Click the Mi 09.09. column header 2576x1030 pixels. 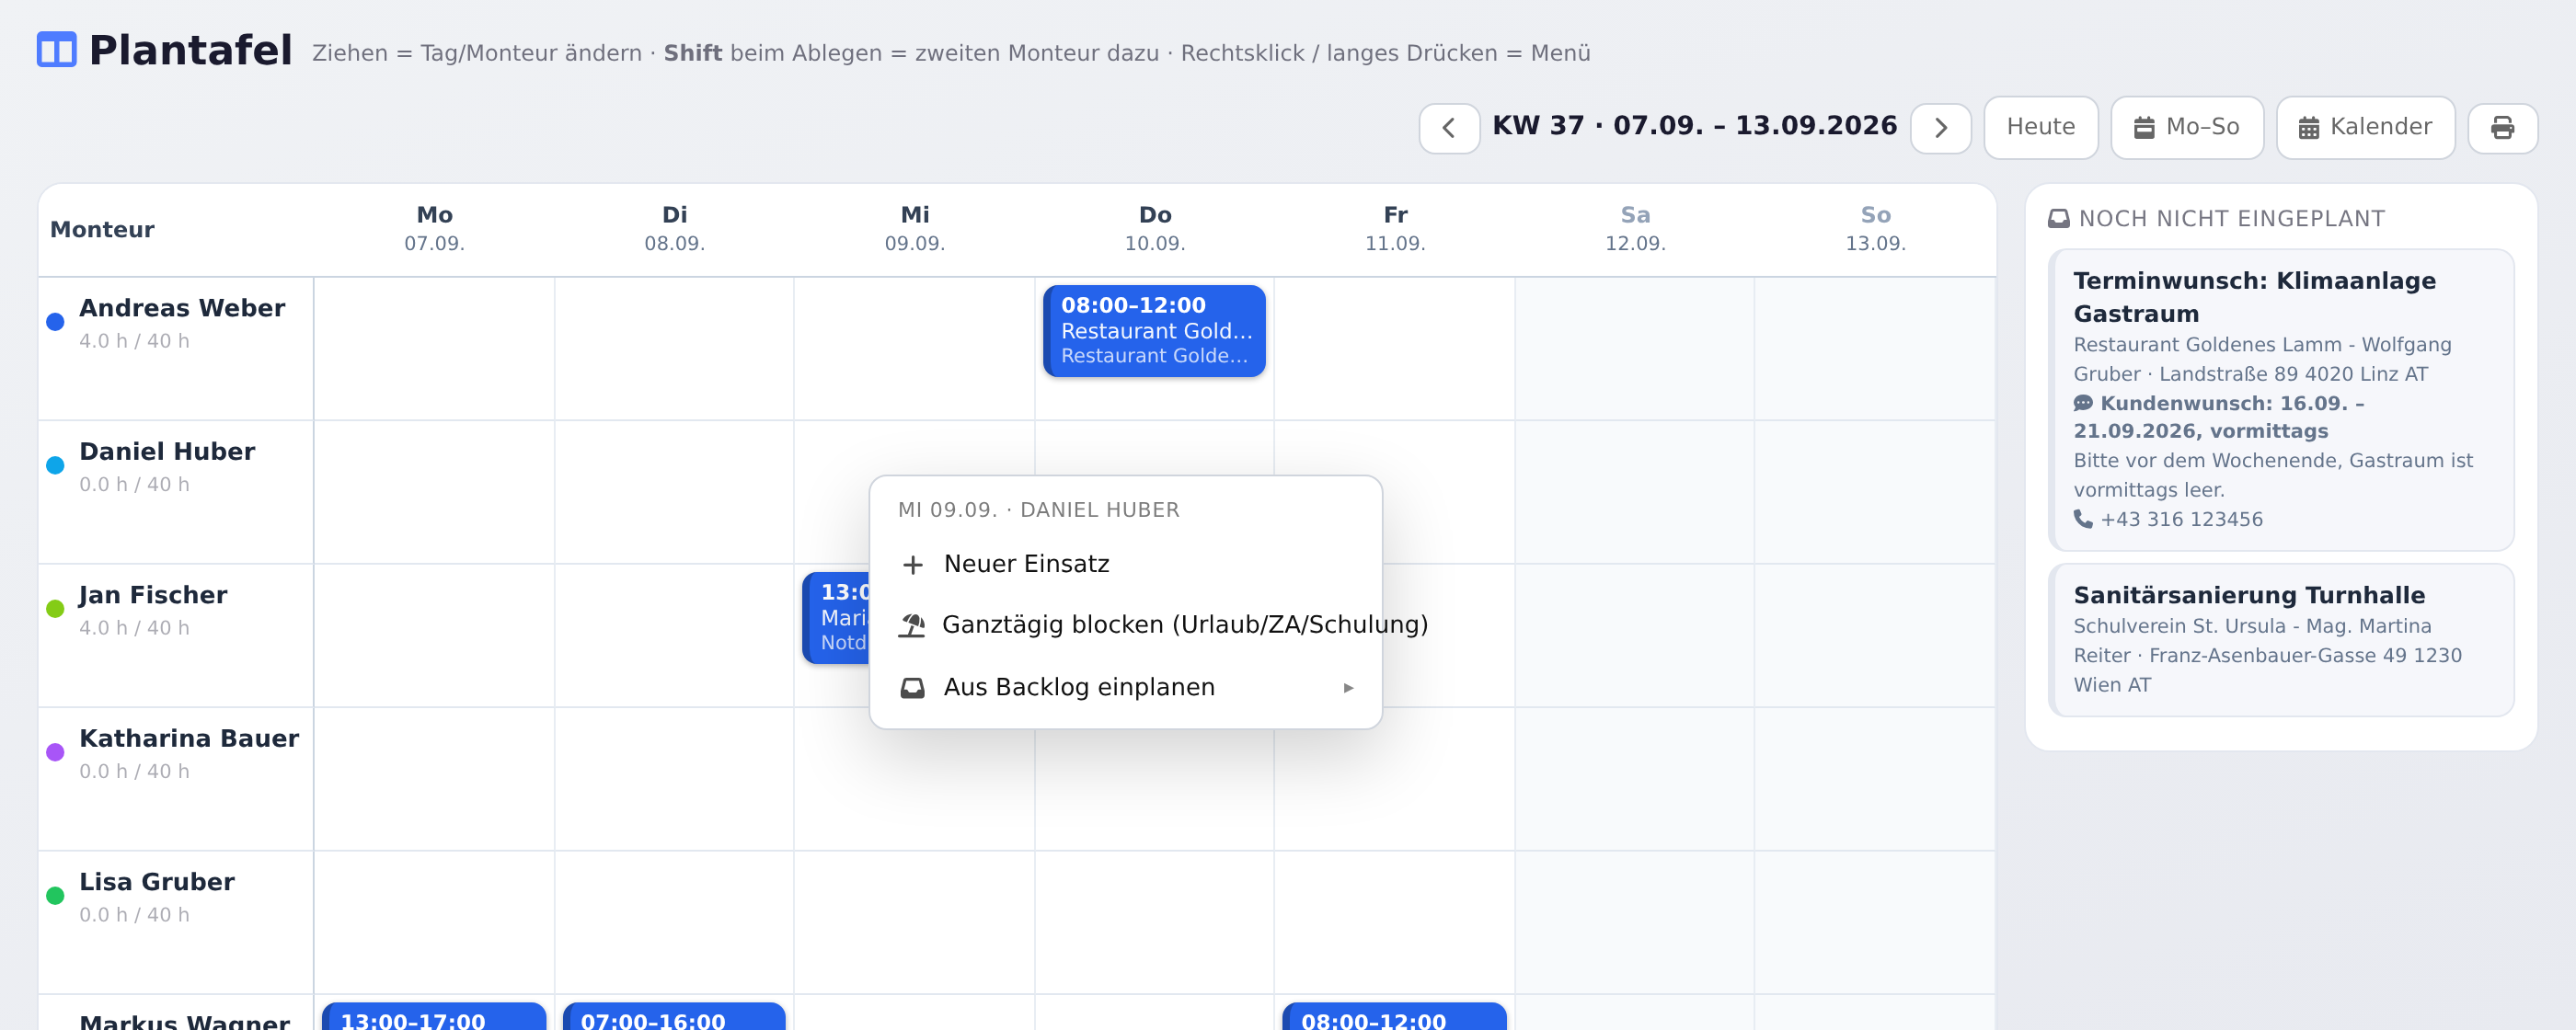pos(914,229)
